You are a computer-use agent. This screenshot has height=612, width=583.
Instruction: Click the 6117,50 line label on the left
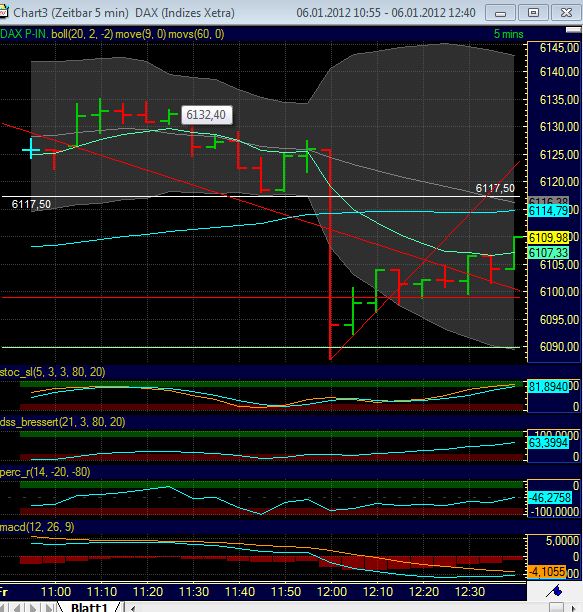(x=31, y=204)
